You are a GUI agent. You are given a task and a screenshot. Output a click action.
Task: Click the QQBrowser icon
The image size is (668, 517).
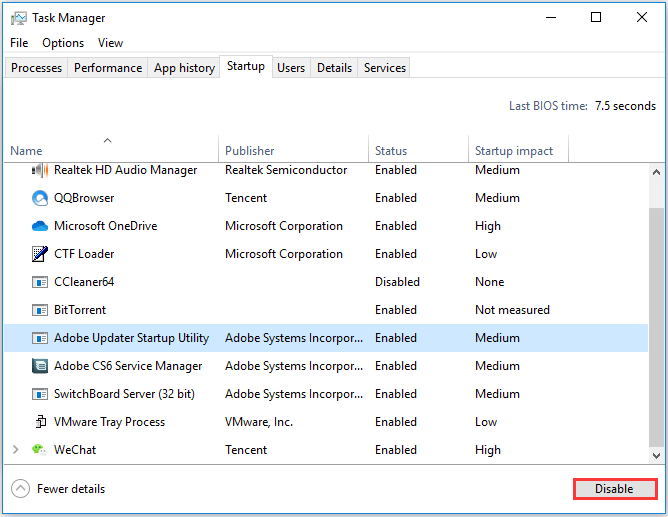pyautogui.click(x=40, y=198)
